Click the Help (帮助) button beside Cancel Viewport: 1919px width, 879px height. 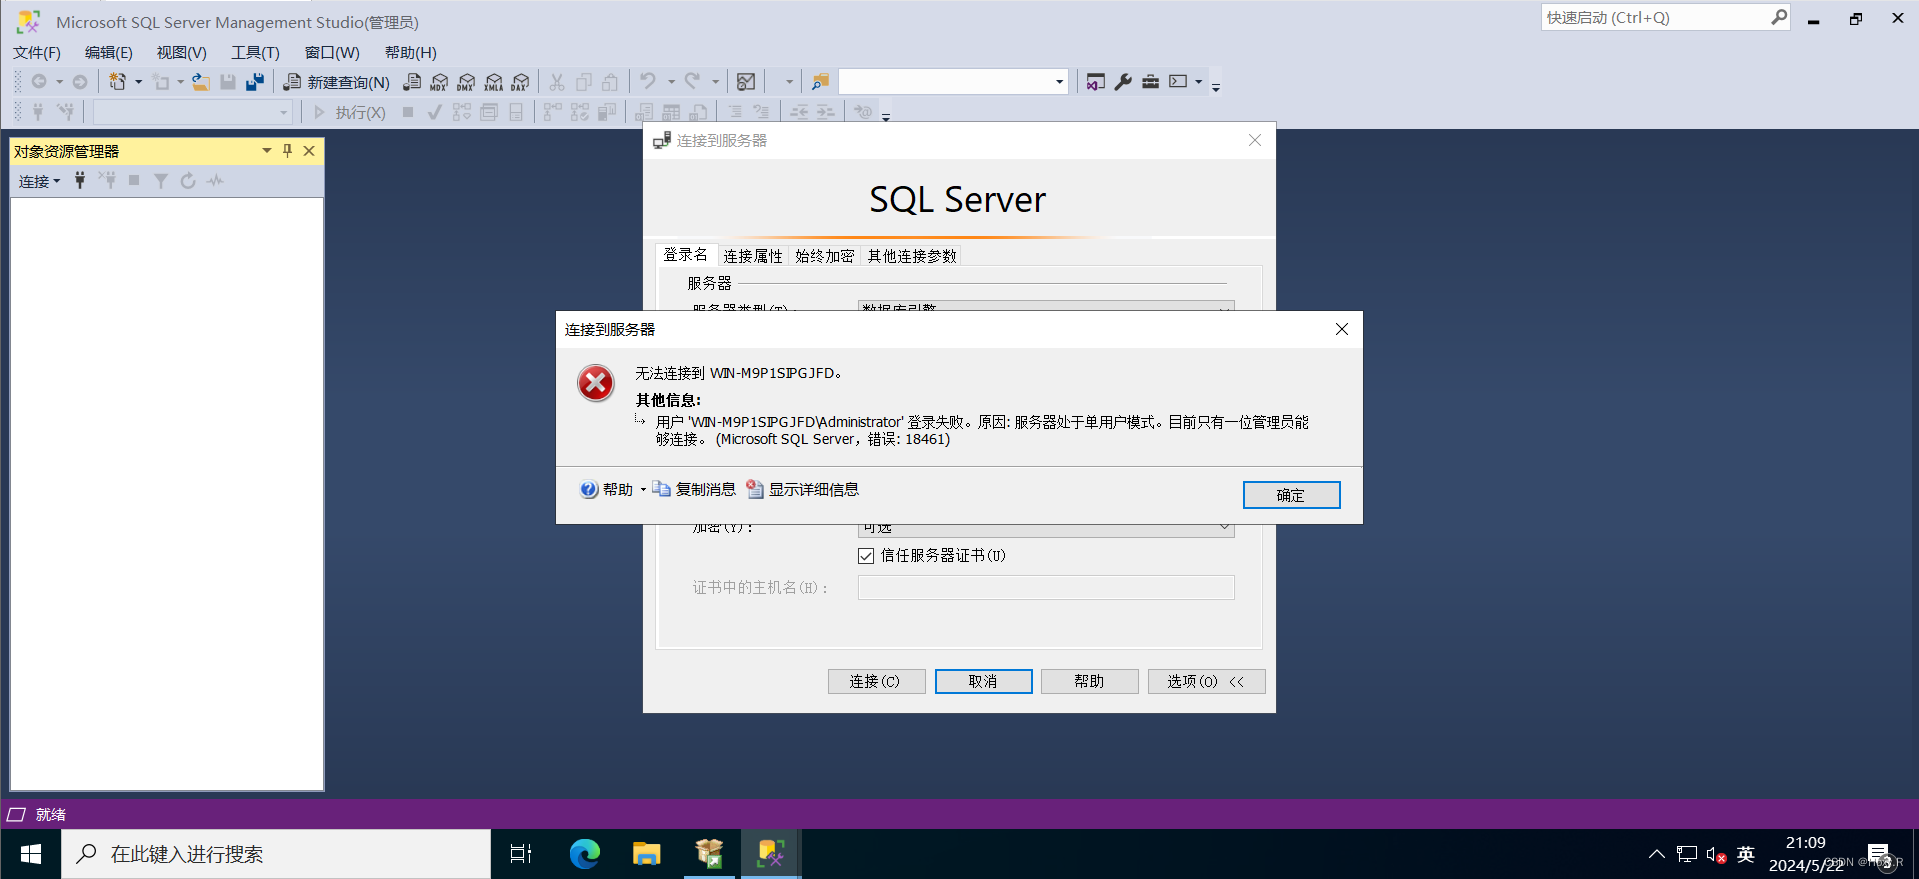tap(1089, 682)
